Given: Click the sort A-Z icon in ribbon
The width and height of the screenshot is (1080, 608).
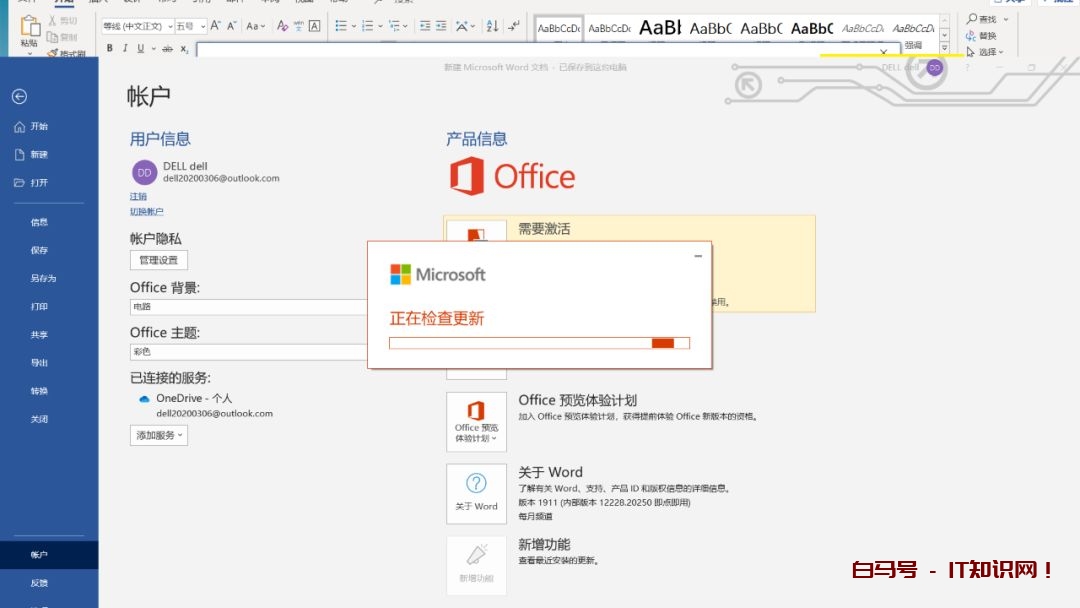Looking at the screenshot, I should coord(492,26).
